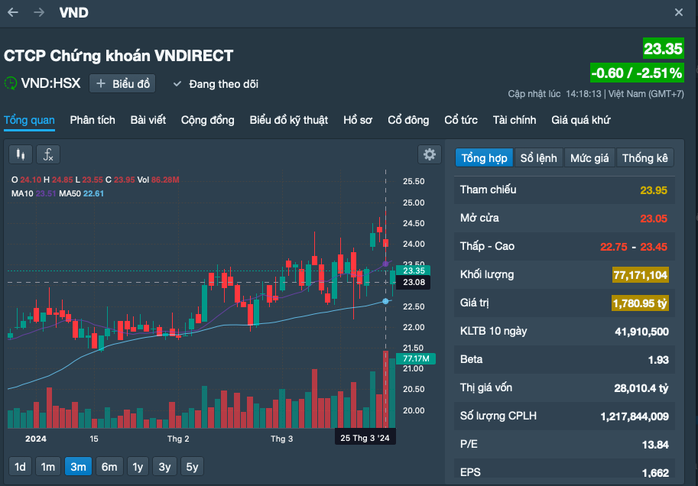Click the current price label 23.35 on the chart axis
Image resolution: width=698 pixels, height=486 pixels.
(414, 271)
